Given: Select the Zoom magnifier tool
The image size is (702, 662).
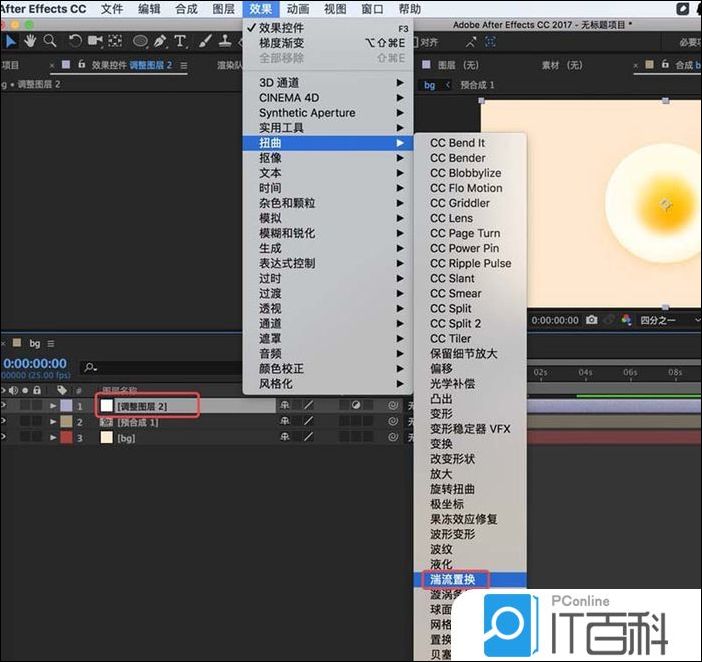Looking at the screenshot, I should pos(49,41).
